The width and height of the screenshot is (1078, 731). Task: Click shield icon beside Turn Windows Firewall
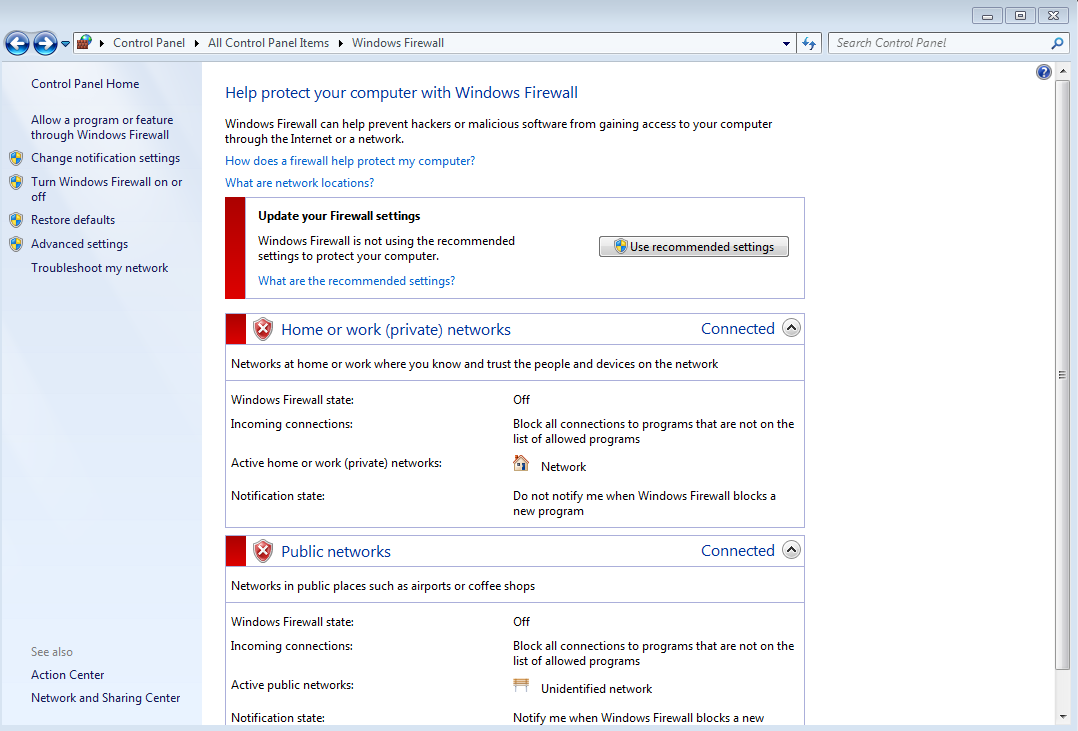point(16,182)
